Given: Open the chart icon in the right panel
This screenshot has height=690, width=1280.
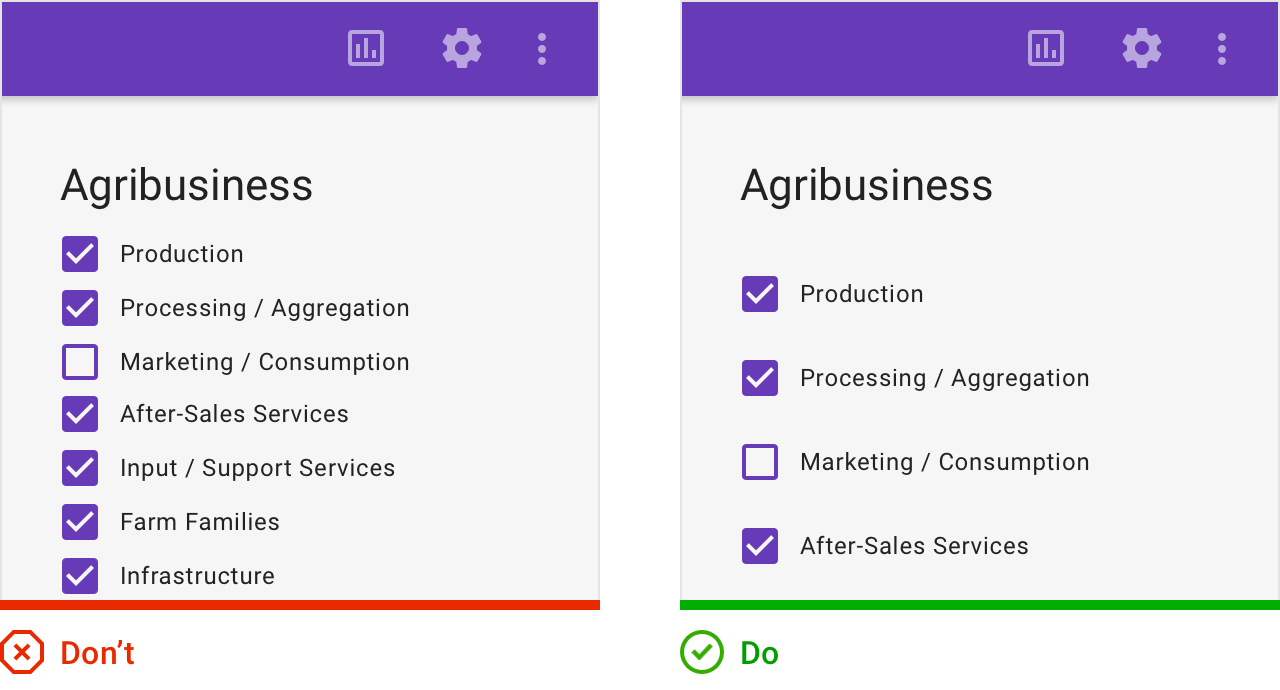Looking at the screenshot, I should pos(1046,48).
